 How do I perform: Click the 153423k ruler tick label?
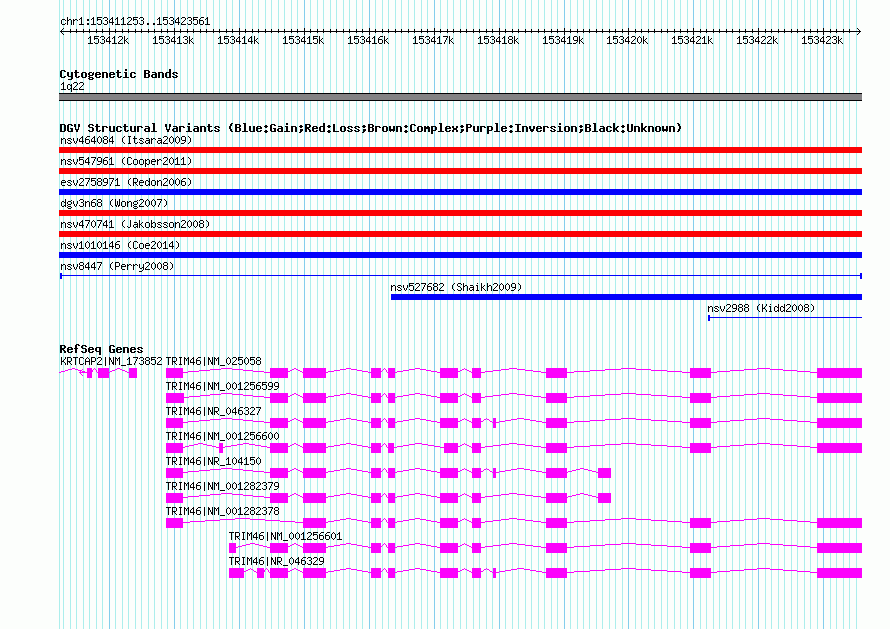coord(822,40)
